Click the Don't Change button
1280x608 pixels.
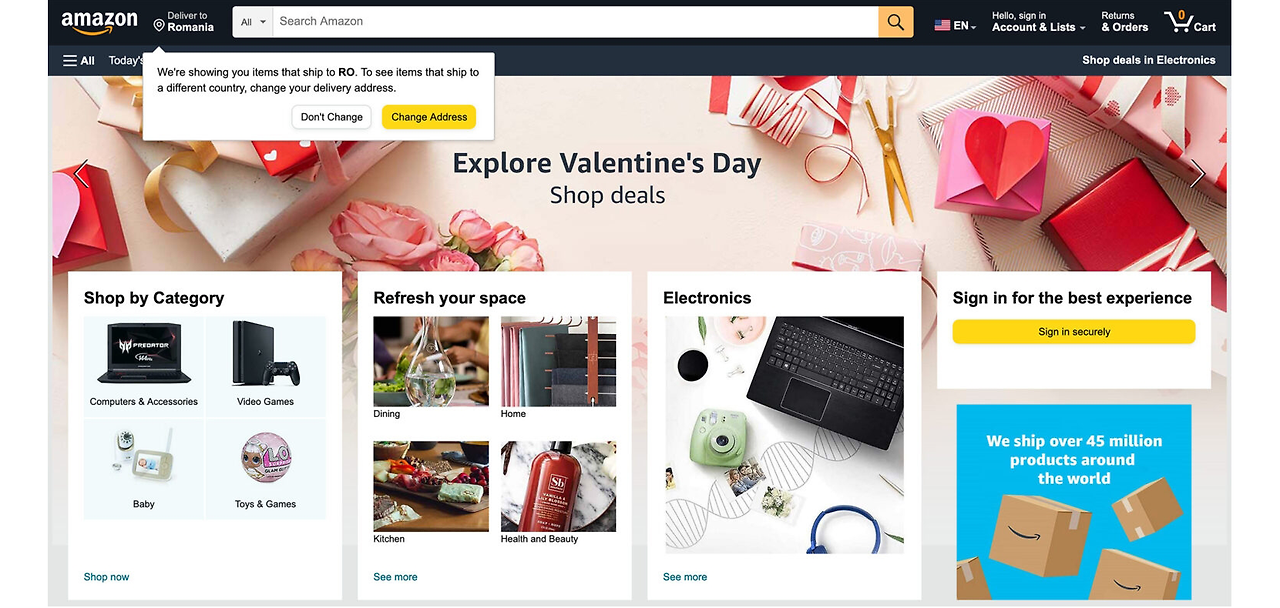[x=332, y=117]
